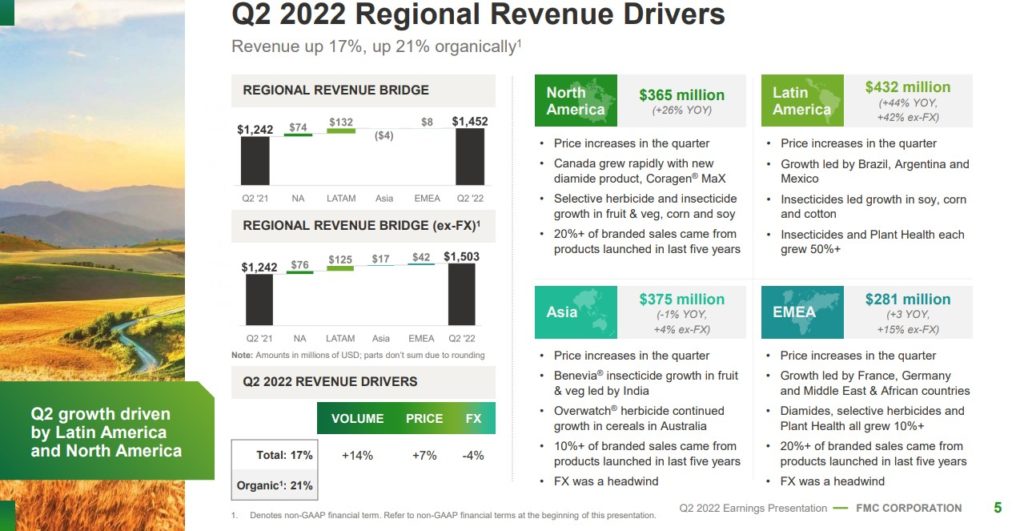Click the Asia region map graphic
The width and height of the screenshot is (1024, 531).
tap(577, 312)
